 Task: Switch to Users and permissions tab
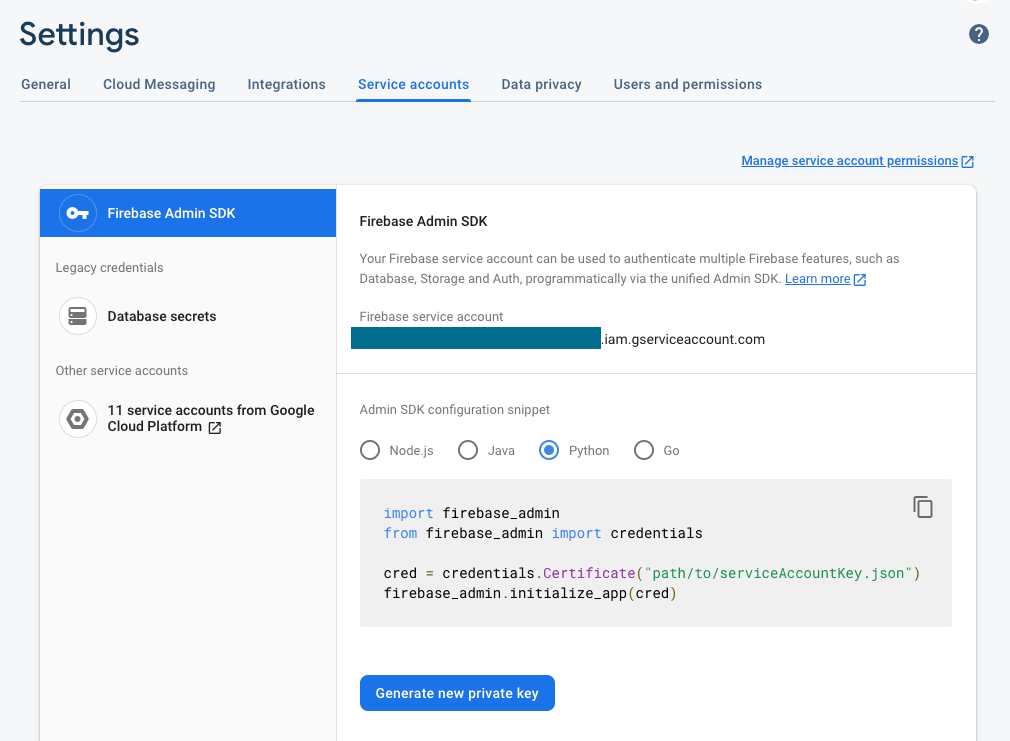click(688, 84)
